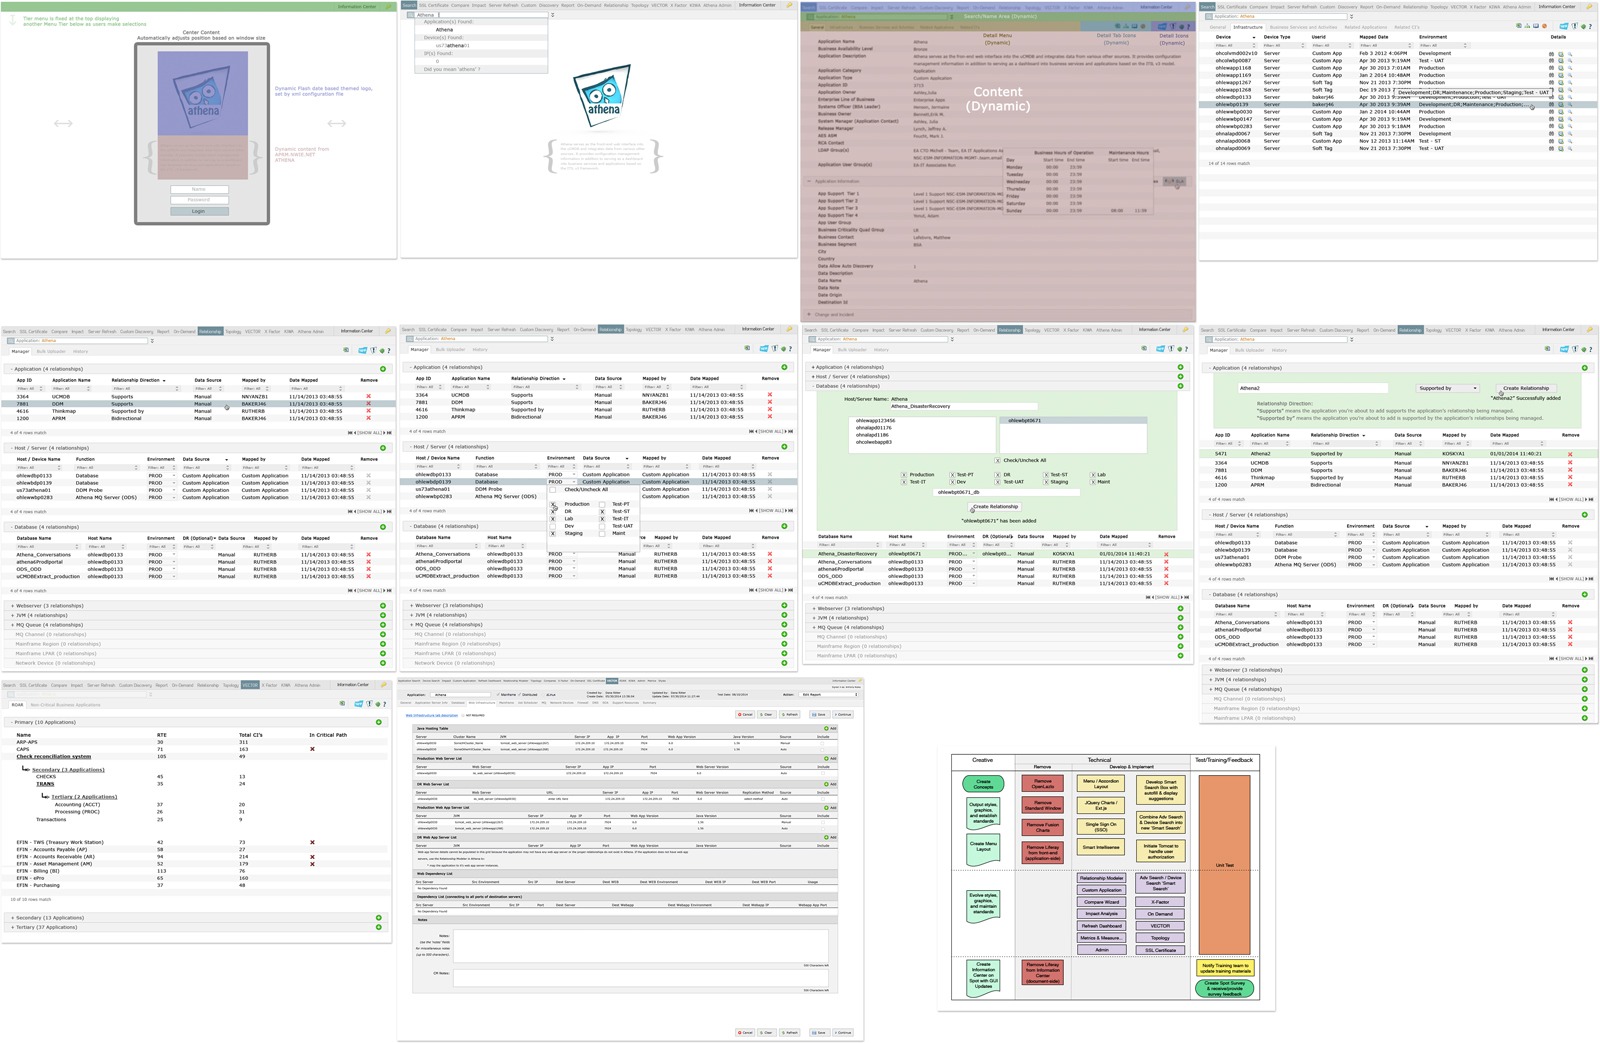Image resolution: width=1600 pixels, height=1043 pixels.
Task: Select the Infrastructure tab in the device list panel
Action: click(x=1247, y=27)
